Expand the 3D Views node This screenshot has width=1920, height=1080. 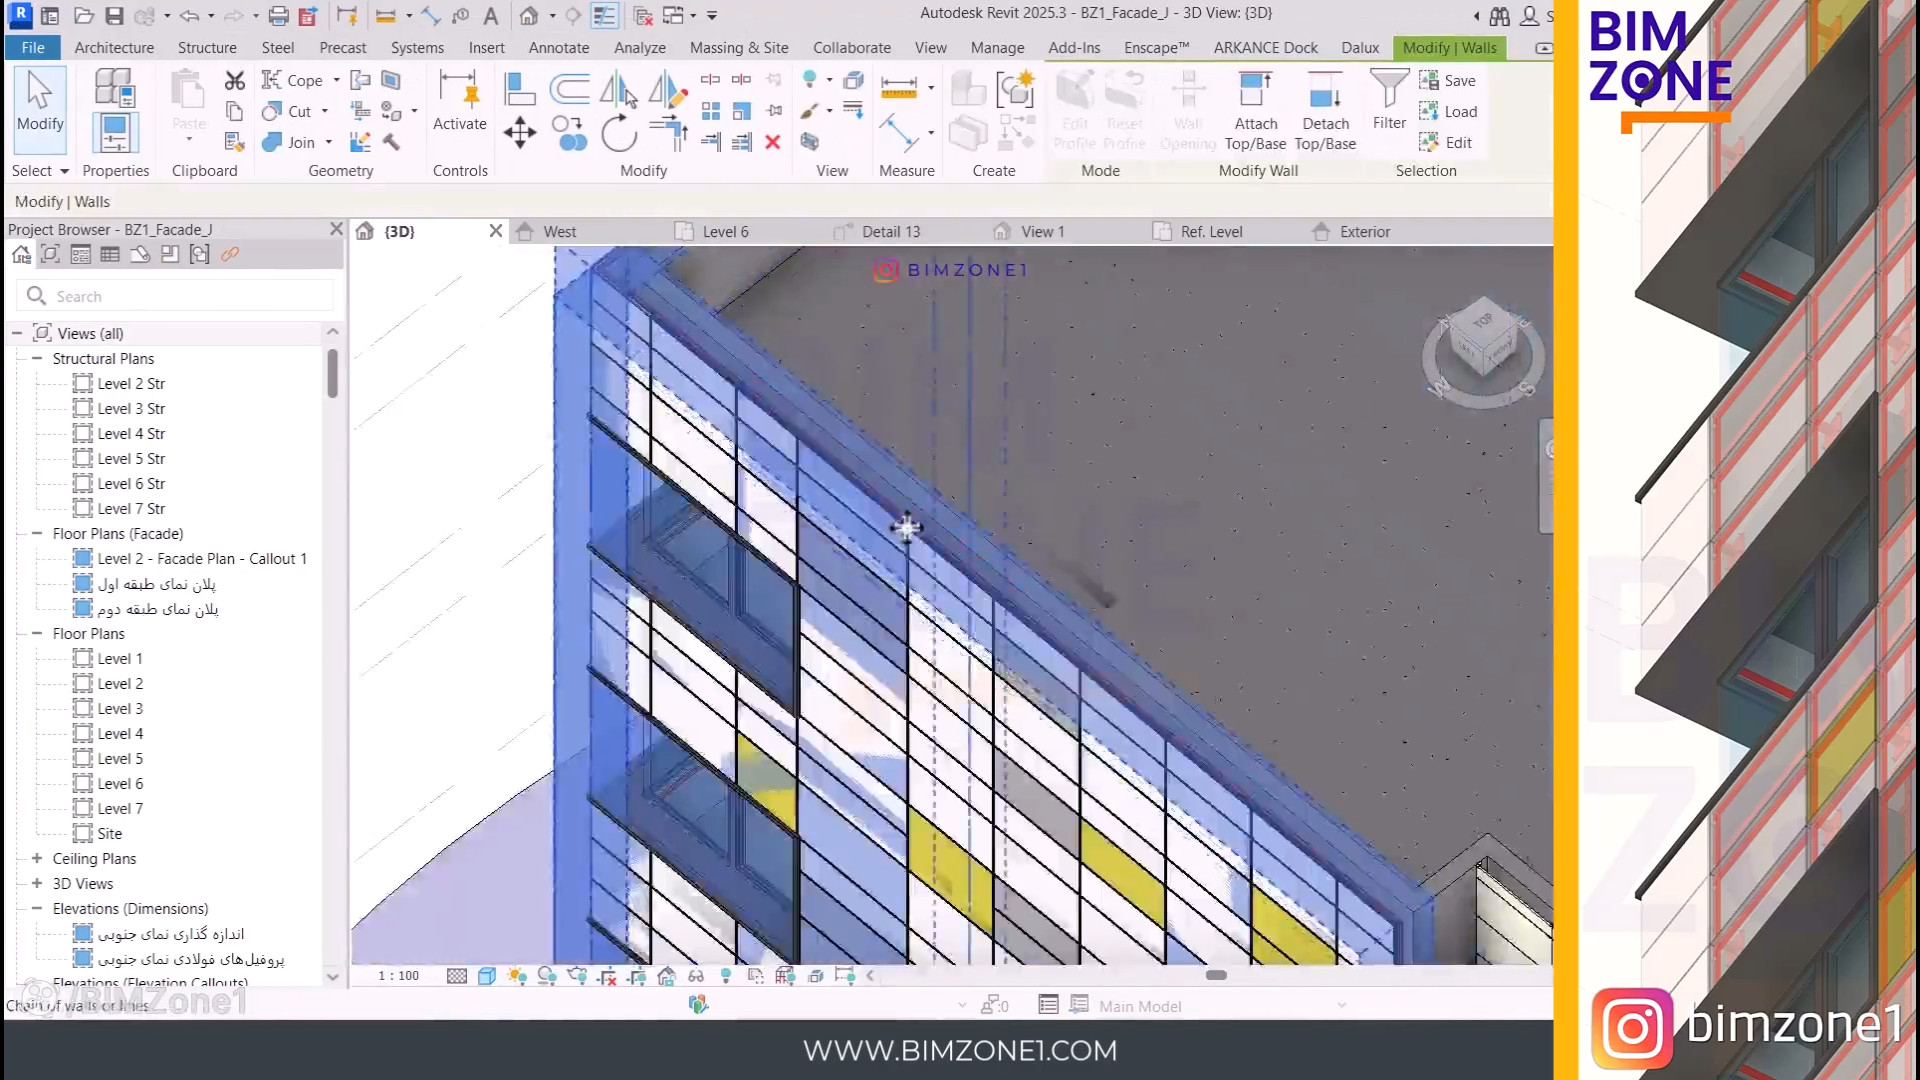pyautogui.click(x=37, y=883)
